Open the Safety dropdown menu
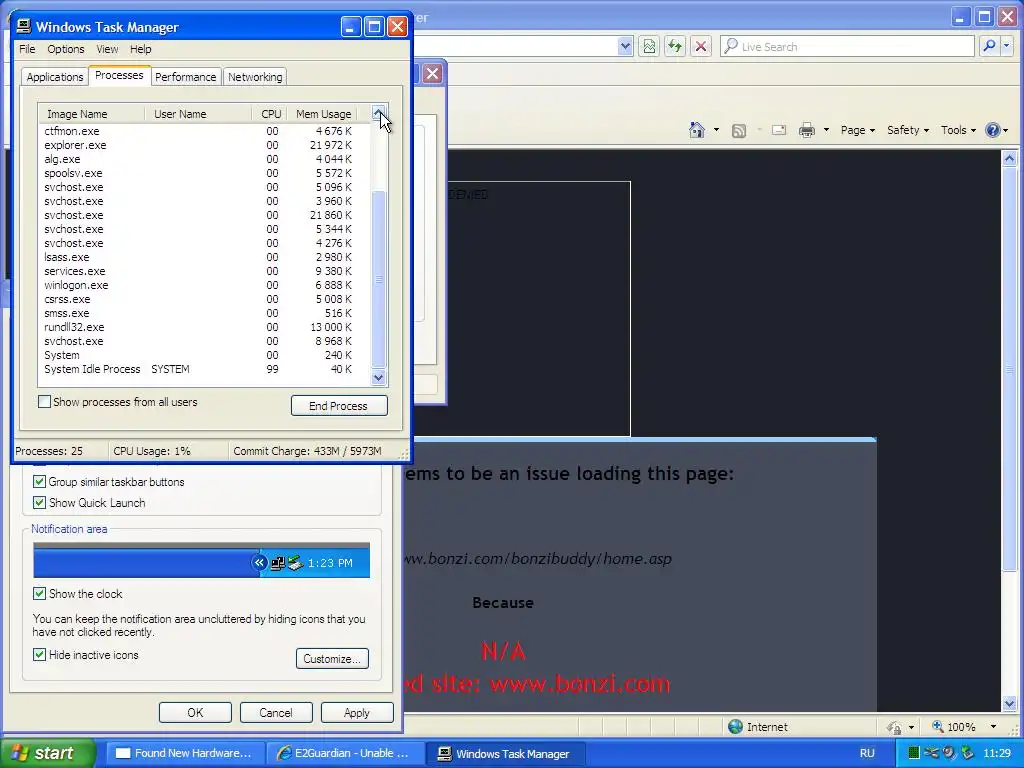The width and height of the screenshot is (1024, 768). [908, 130]
